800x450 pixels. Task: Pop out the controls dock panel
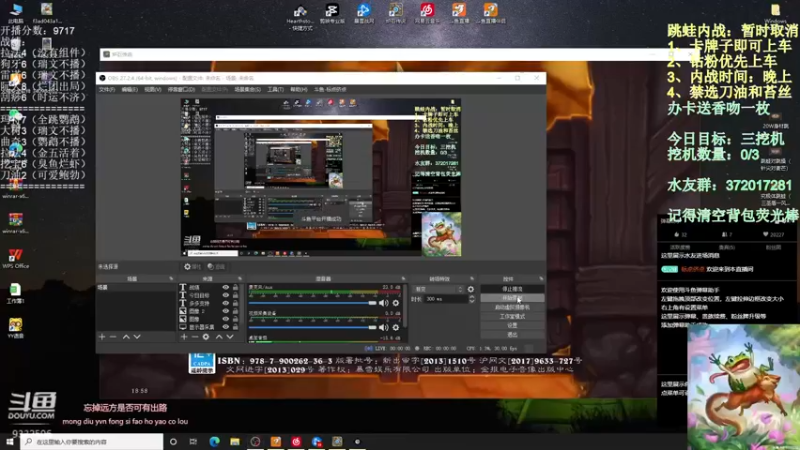541,279
